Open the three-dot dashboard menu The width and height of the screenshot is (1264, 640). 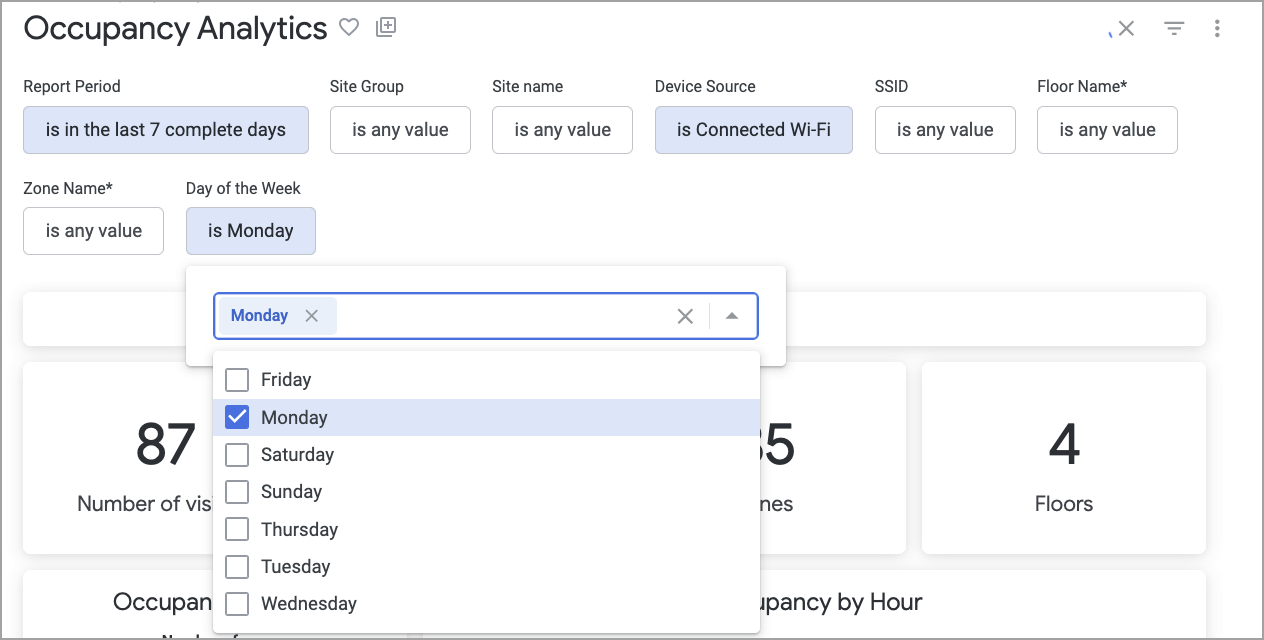[x=1217, y=29]
